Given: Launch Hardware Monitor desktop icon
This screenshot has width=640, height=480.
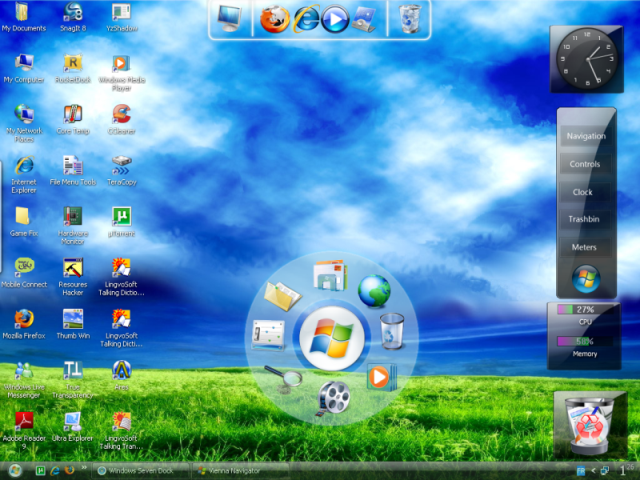Looking at the screenshot, I should [73, 226].
